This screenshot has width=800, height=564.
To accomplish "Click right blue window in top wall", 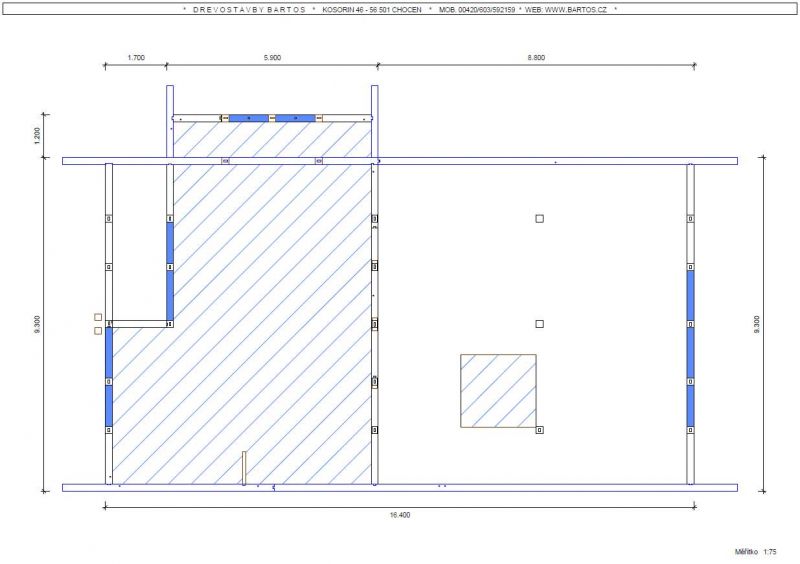I will click(295, 118).
